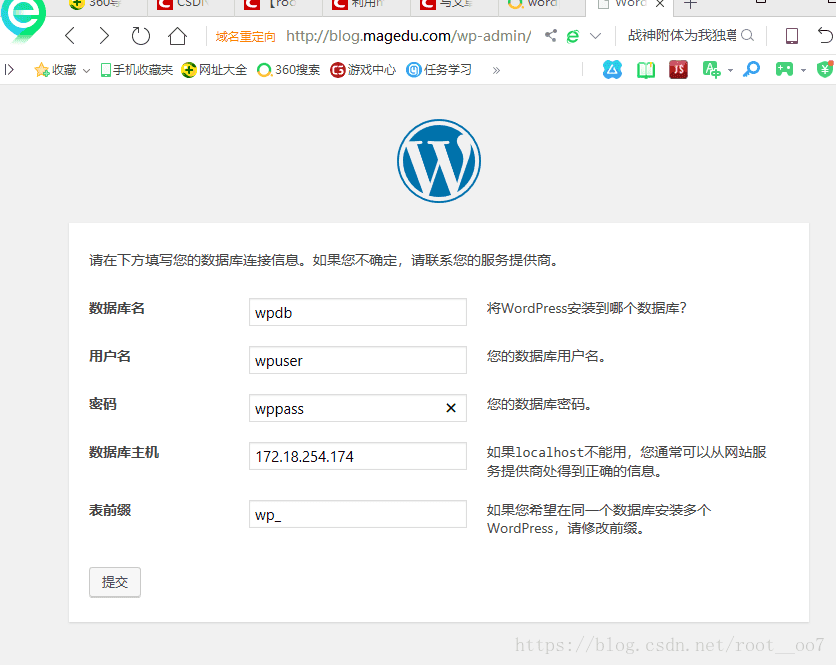Image resolution: width=836 pixels, height=665 pixels.
Task: Click the 域名重定向 label in address bar
Action: coord(245,37)
